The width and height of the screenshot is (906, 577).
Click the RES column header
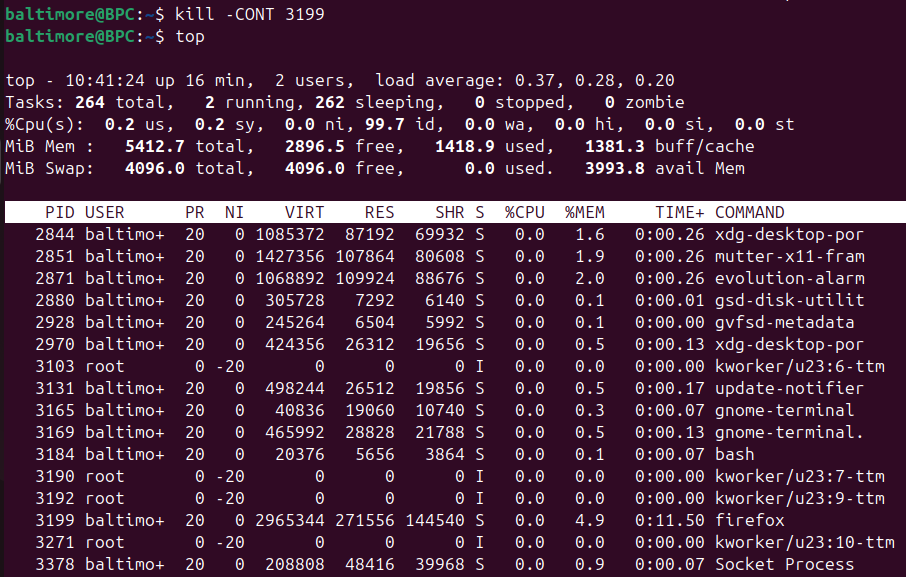pyautogui.click(x=380, y=213)
